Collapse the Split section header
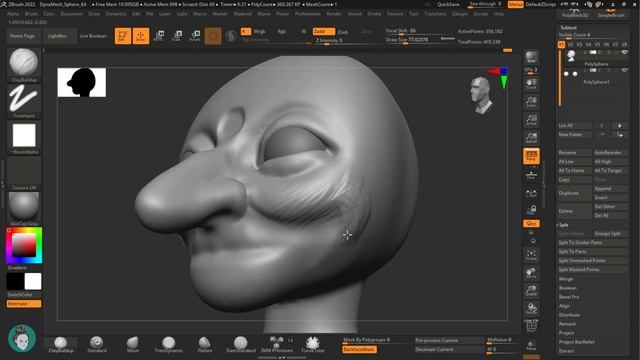 pos(563,225)
